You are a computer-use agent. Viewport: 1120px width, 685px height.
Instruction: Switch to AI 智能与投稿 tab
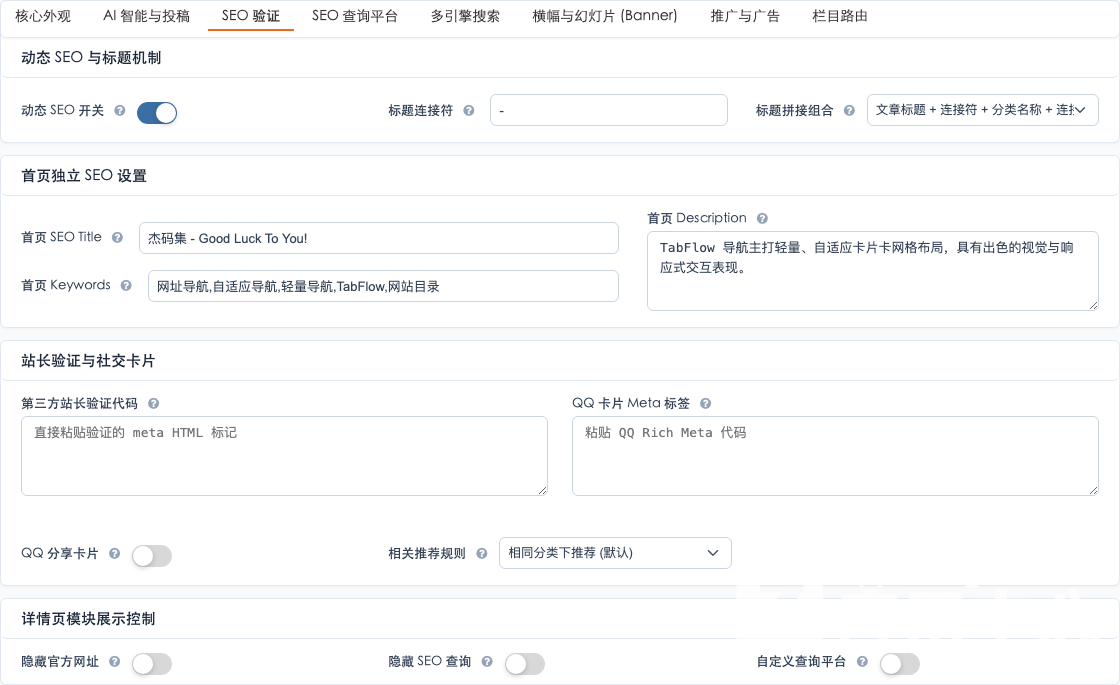(x=146, y=16)
